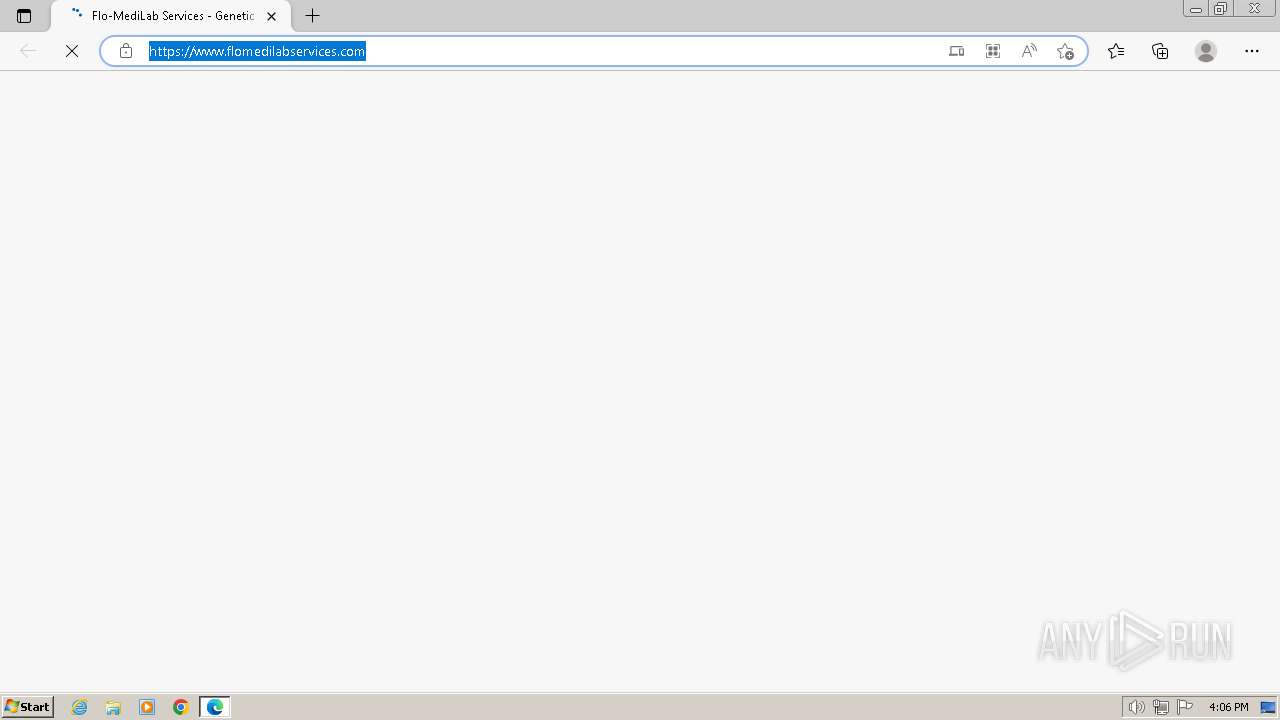This screenshot has width=1280, height=720.
Task: Close the Flo-MediLab Services tab
Action: (271, 16)
